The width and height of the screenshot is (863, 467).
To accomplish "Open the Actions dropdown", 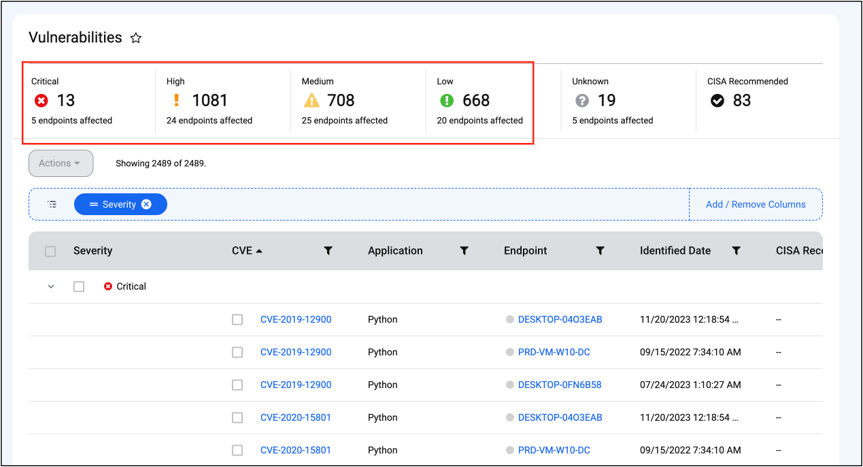I will pyautogui.click(x=61, y=163).
